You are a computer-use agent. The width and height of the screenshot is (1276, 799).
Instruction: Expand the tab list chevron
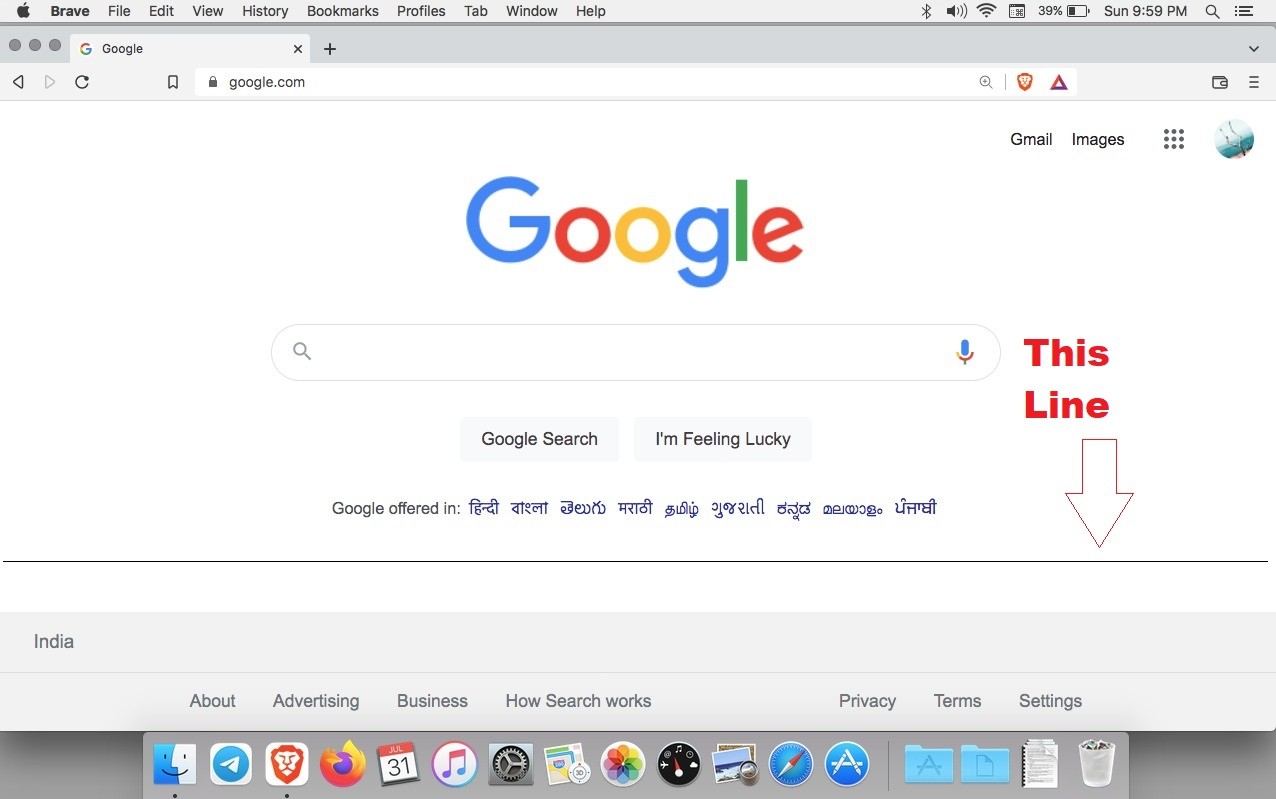coord(1254,48)
